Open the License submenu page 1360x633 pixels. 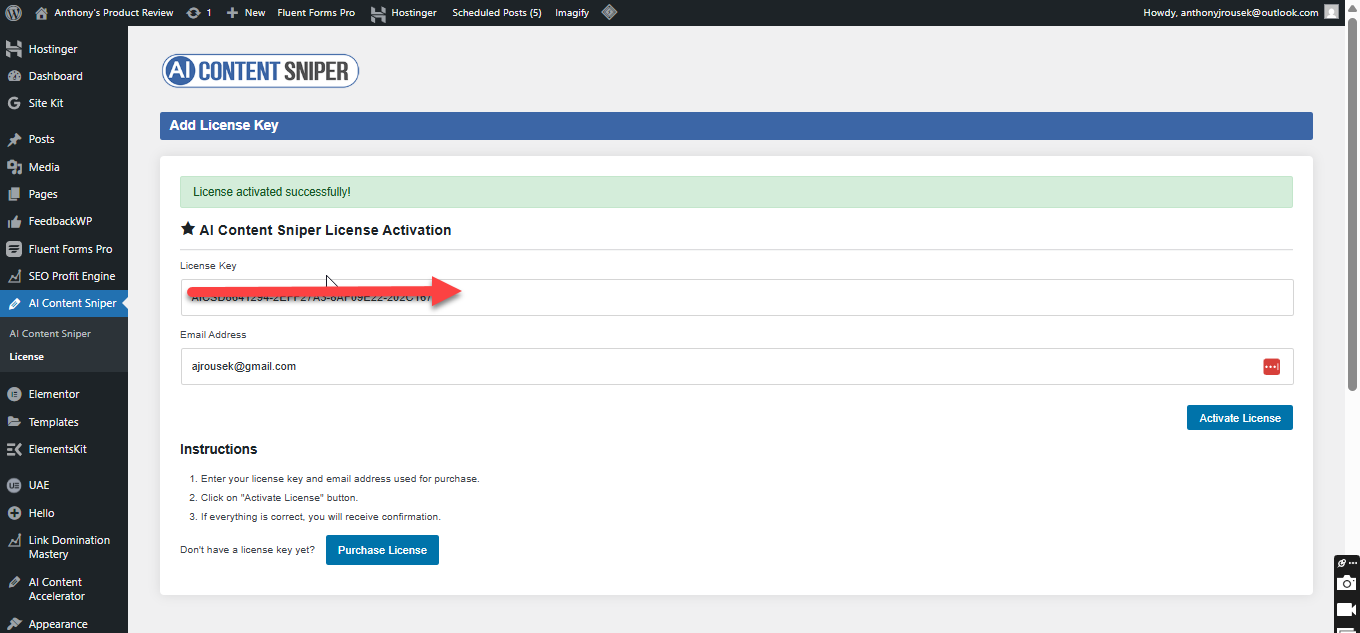tap(26, 356)
